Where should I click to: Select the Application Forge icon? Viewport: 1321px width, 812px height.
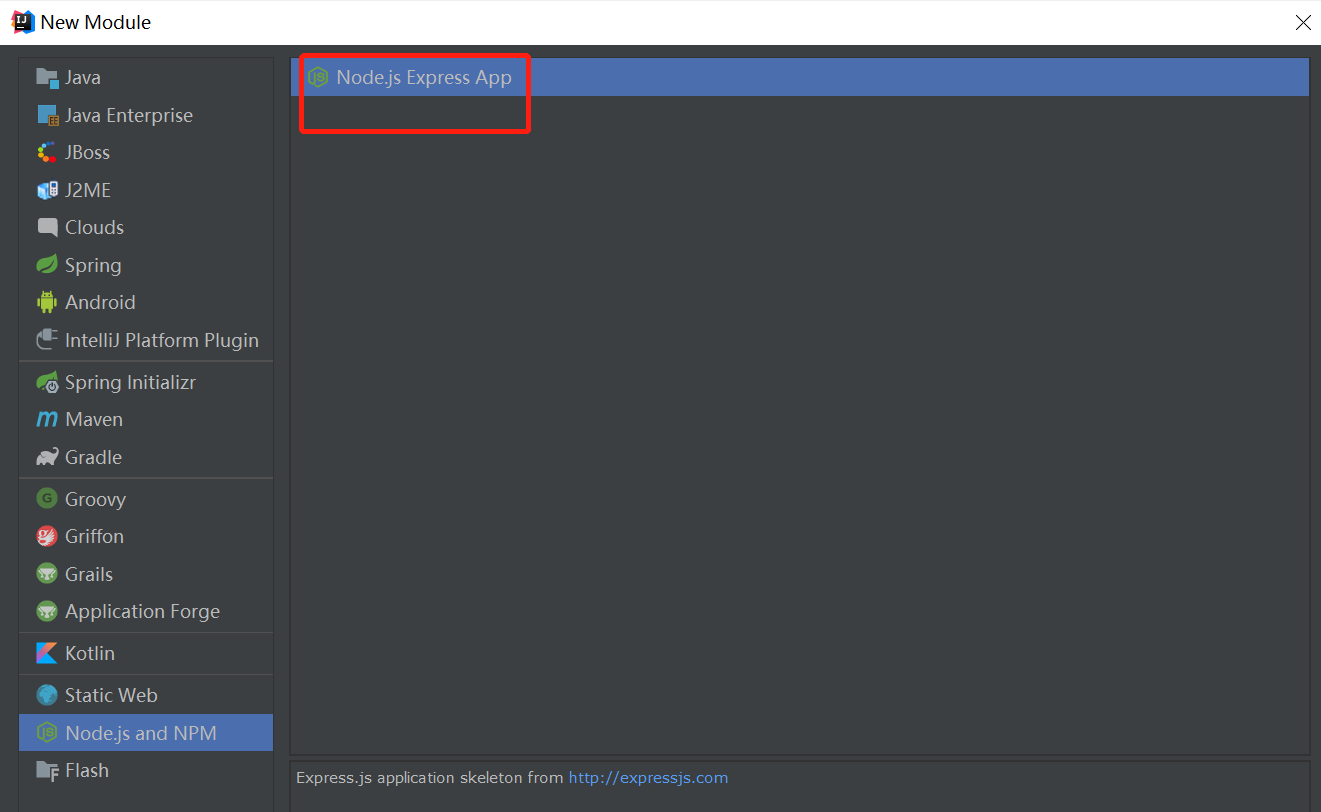pos(47,611)
